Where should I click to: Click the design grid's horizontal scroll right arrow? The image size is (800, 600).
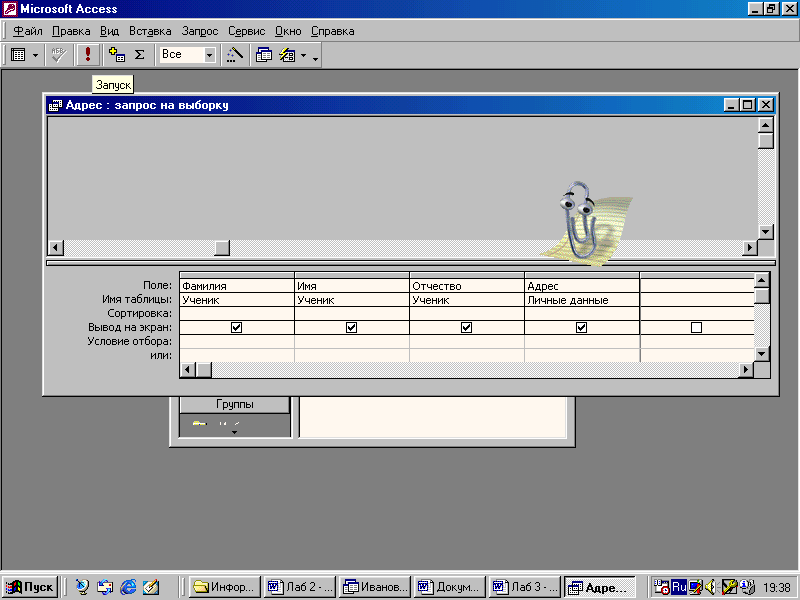tap(746, 369)
